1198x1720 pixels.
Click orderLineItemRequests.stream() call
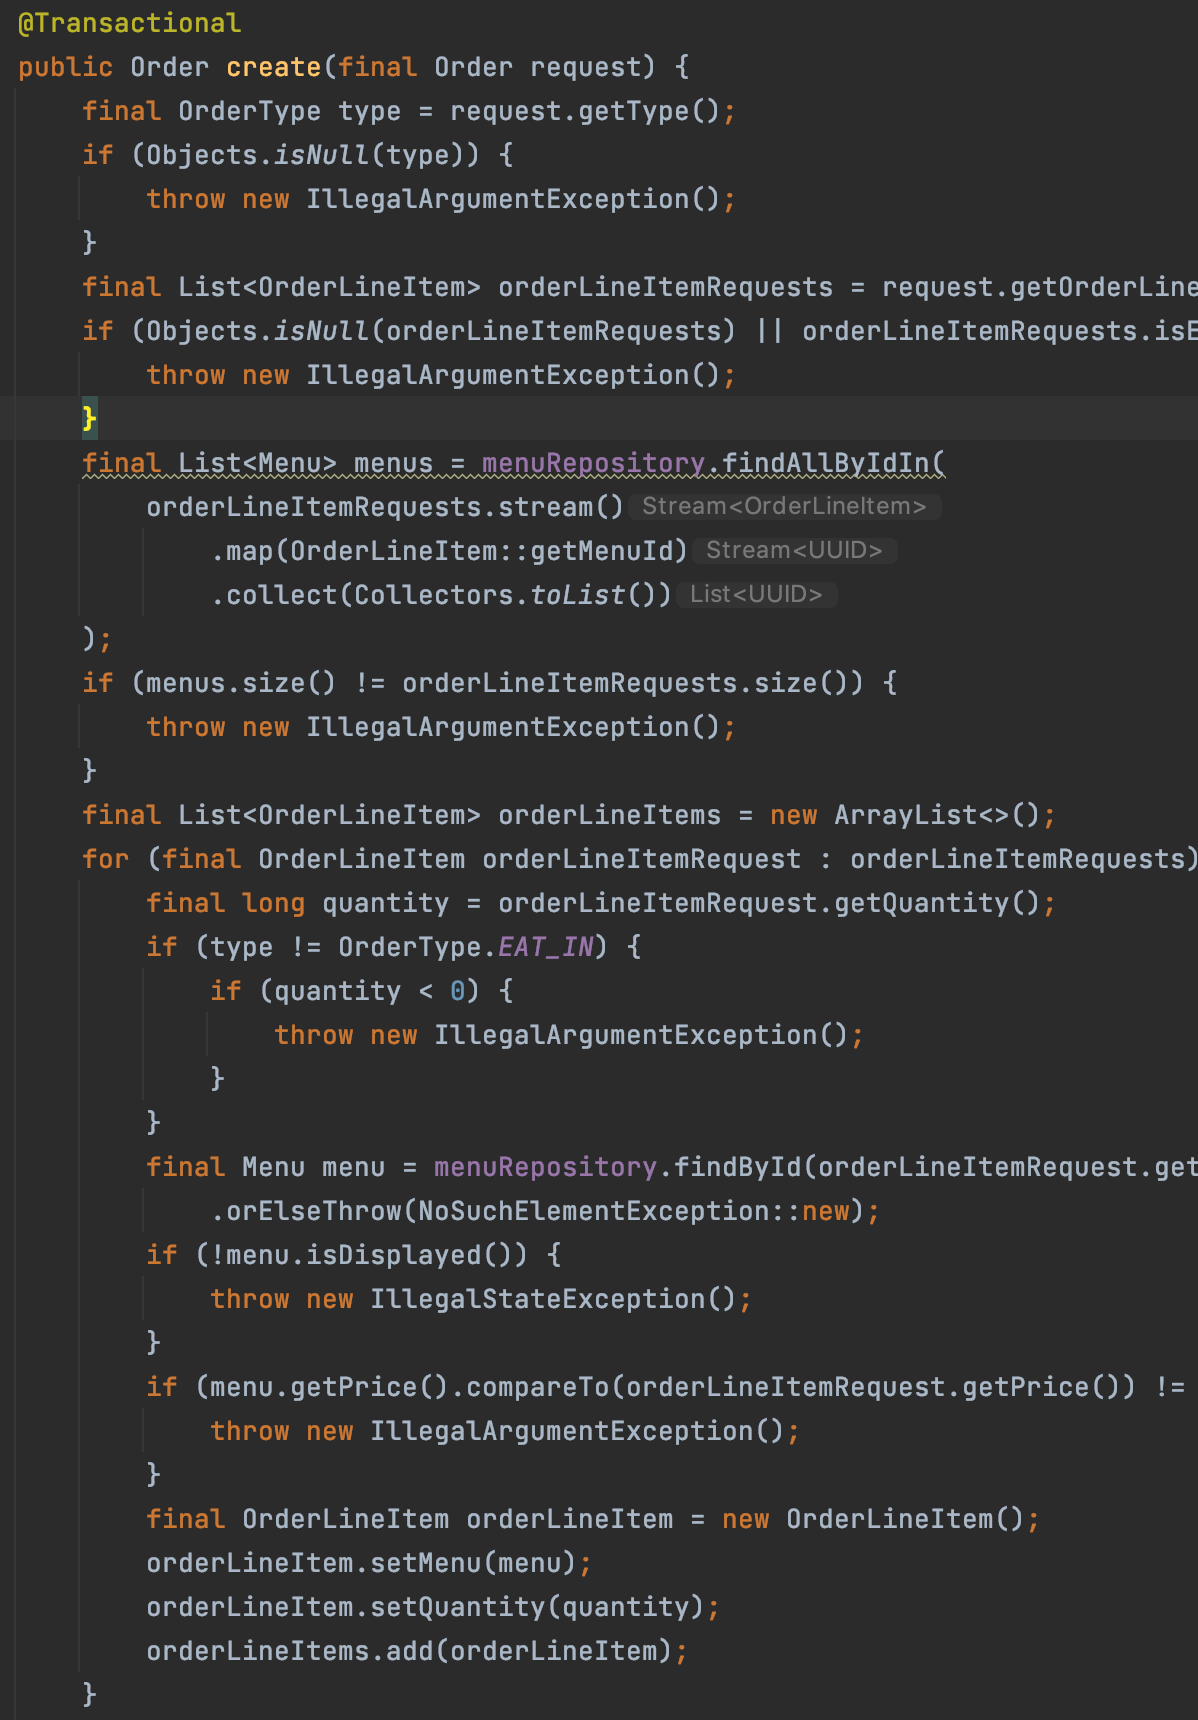385,507
